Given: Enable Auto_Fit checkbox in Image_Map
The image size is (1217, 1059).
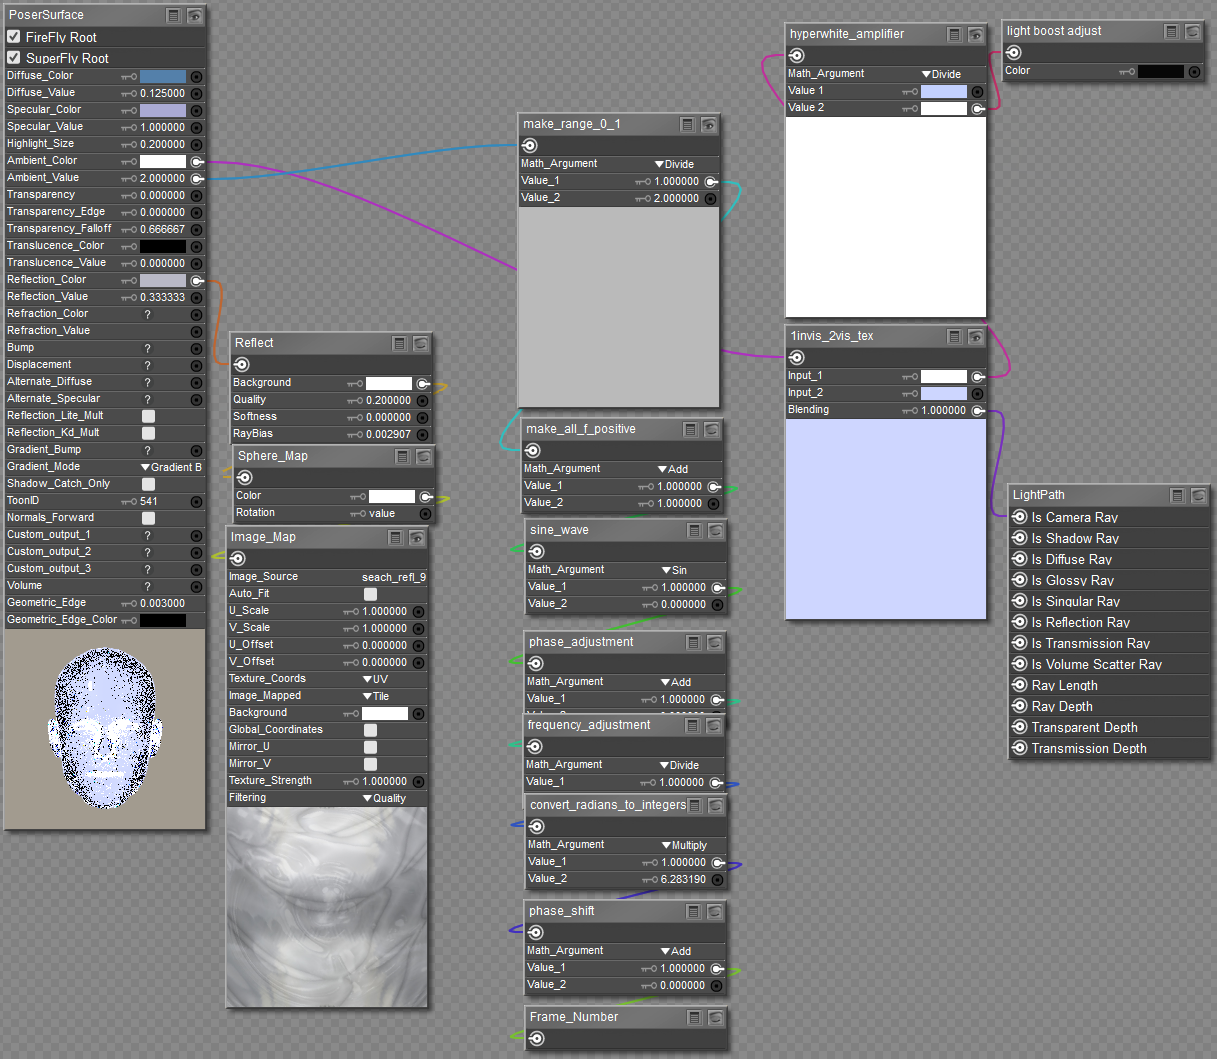Looking at the screenshot, I should pos(370,594).
